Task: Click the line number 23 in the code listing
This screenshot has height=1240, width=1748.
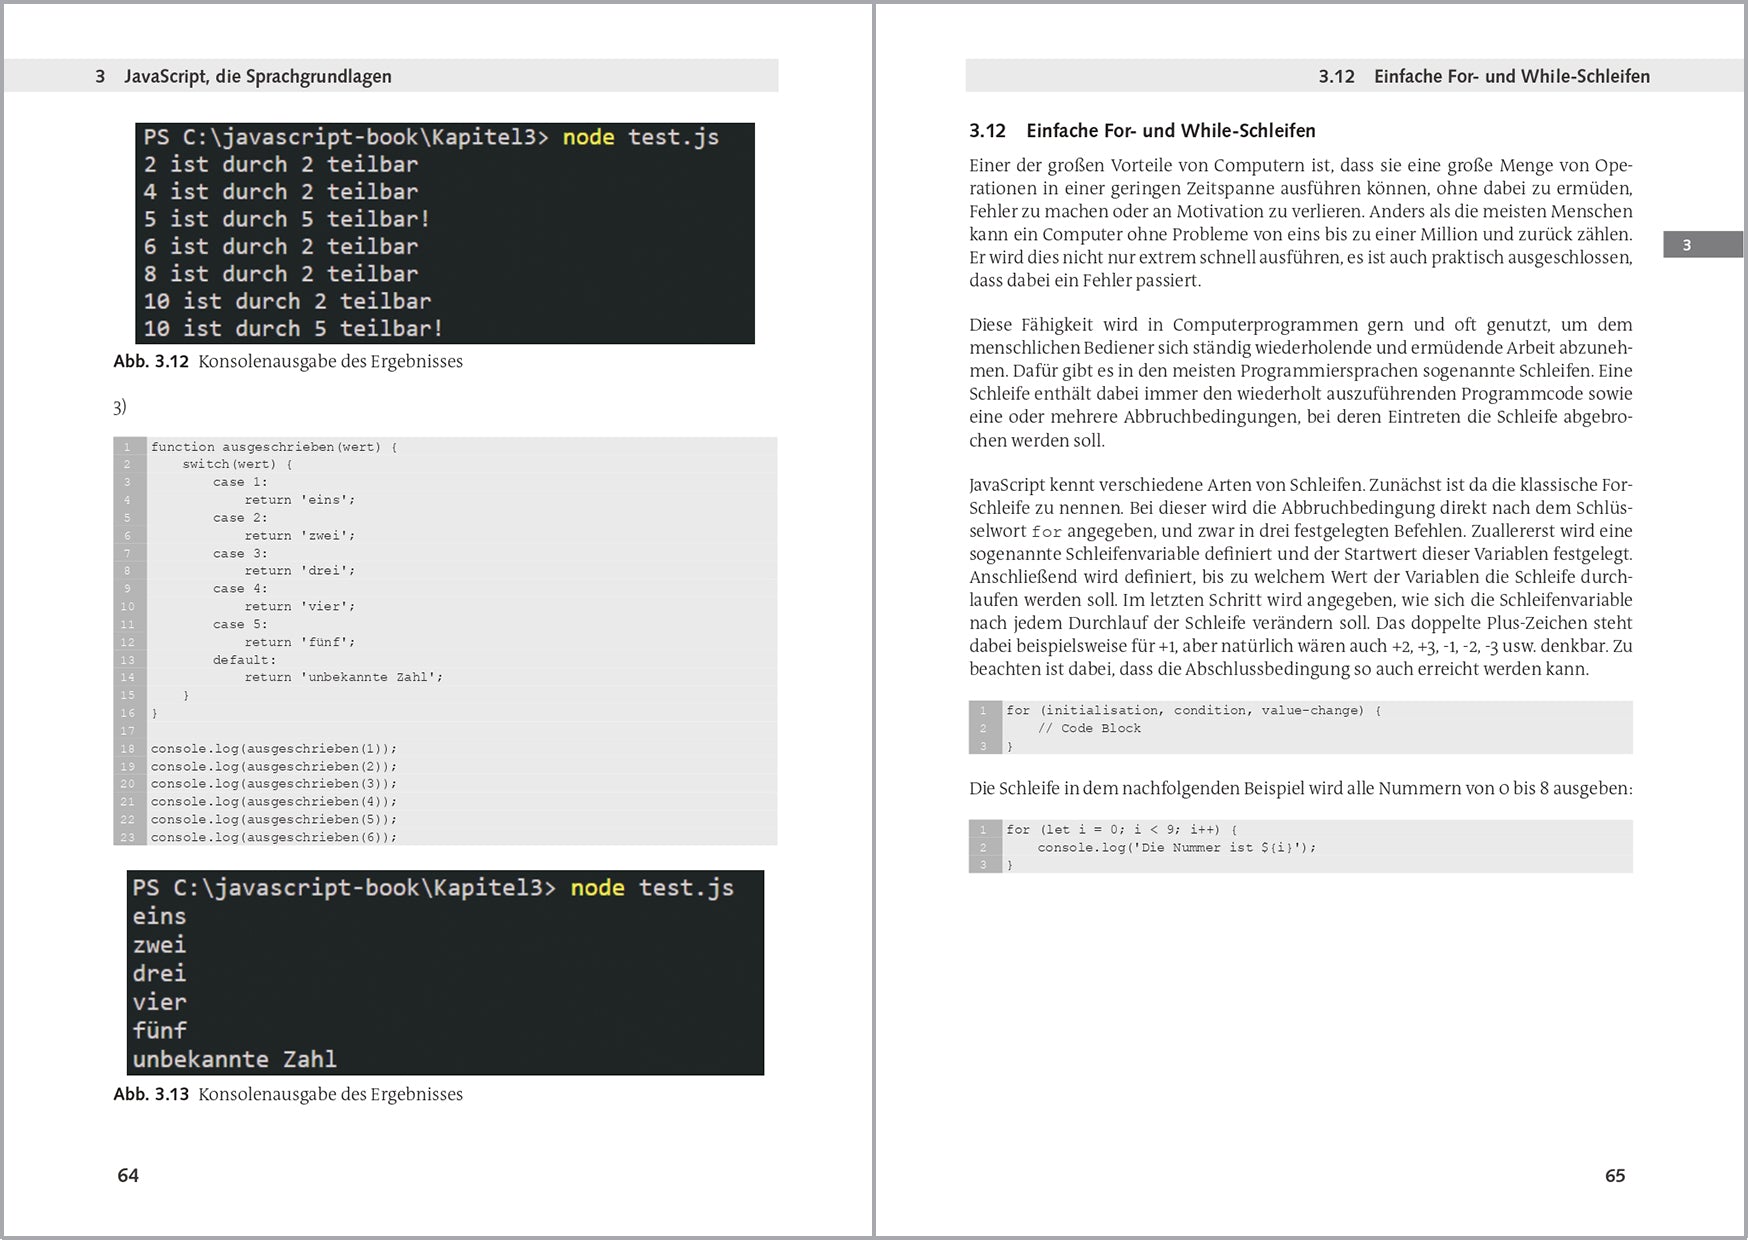Action: click(127, 837)
